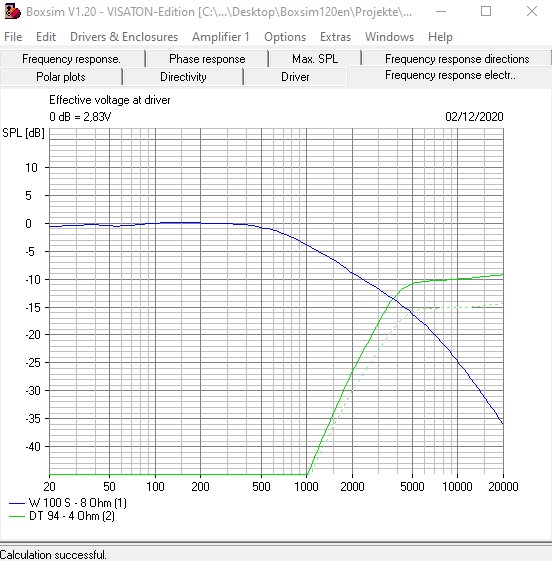
Task: Open the Drivers & Enclosures menu
Action: (124, 37)
